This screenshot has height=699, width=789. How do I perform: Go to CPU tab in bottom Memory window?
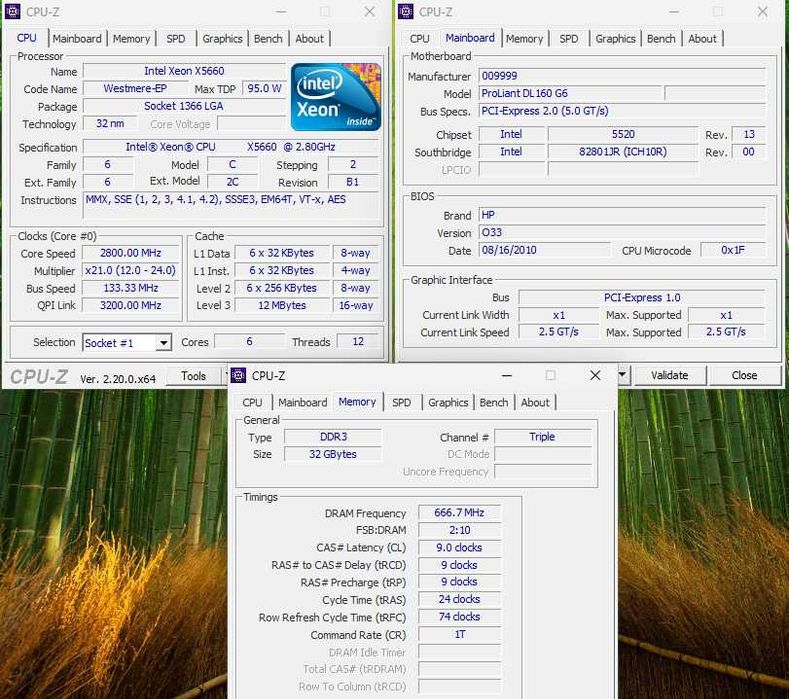click(x=252, y=403)
